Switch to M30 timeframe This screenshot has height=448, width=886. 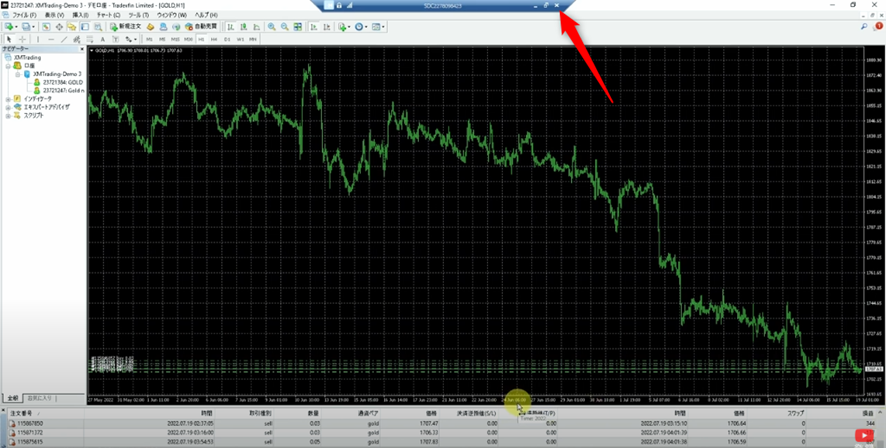[188, 39]
